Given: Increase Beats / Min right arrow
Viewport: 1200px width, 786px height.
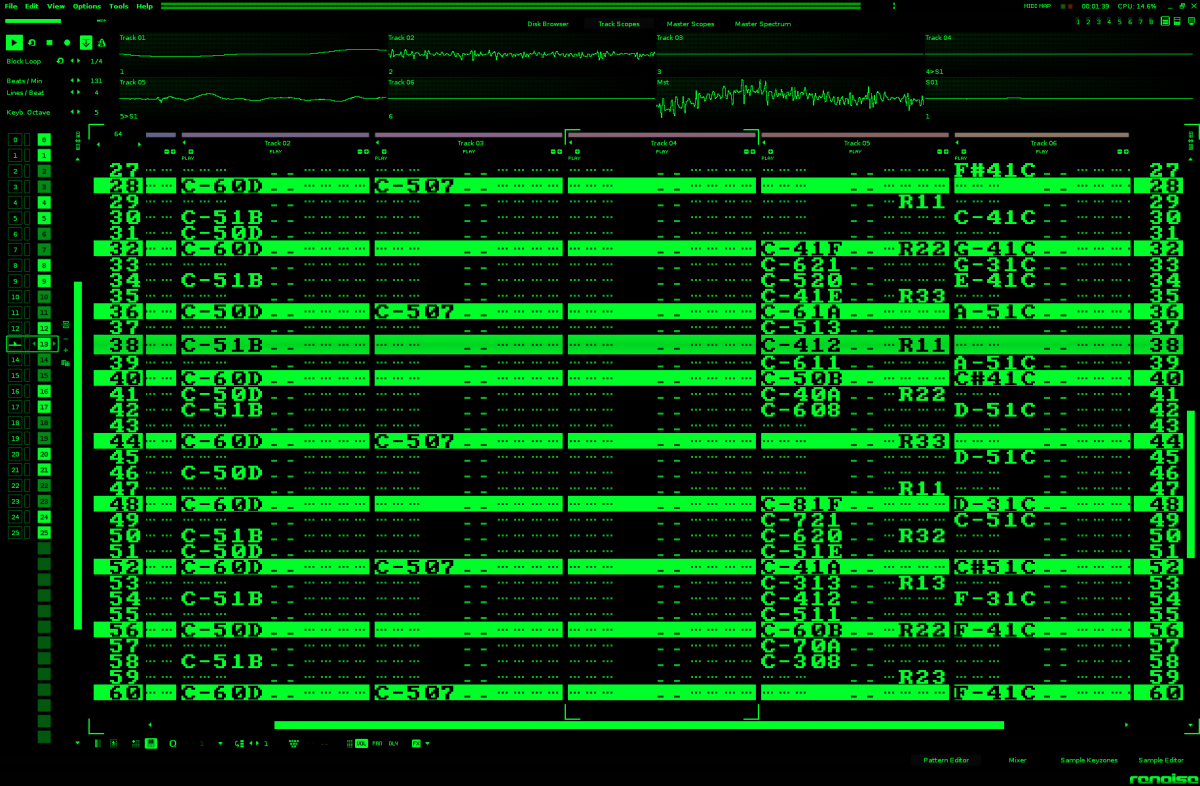Looking at the screenshot, I should 79,80.
